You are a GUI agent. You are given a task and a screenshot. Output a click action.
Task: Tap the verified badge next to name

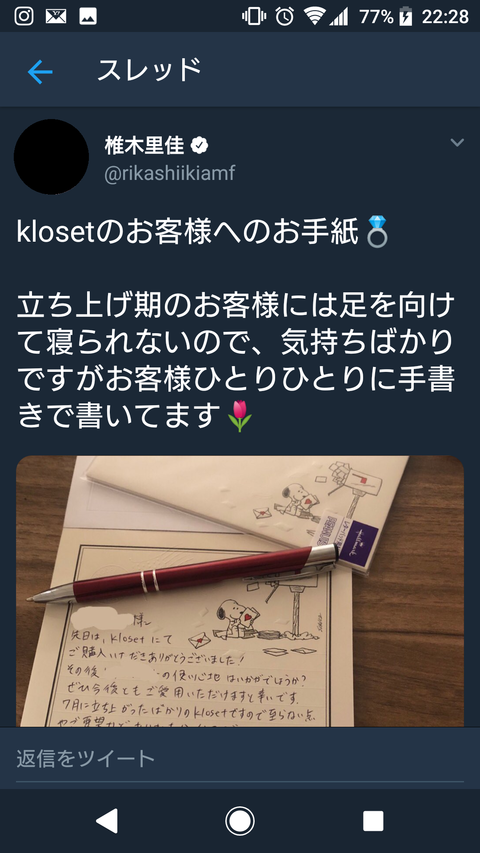tap(199, 146)
